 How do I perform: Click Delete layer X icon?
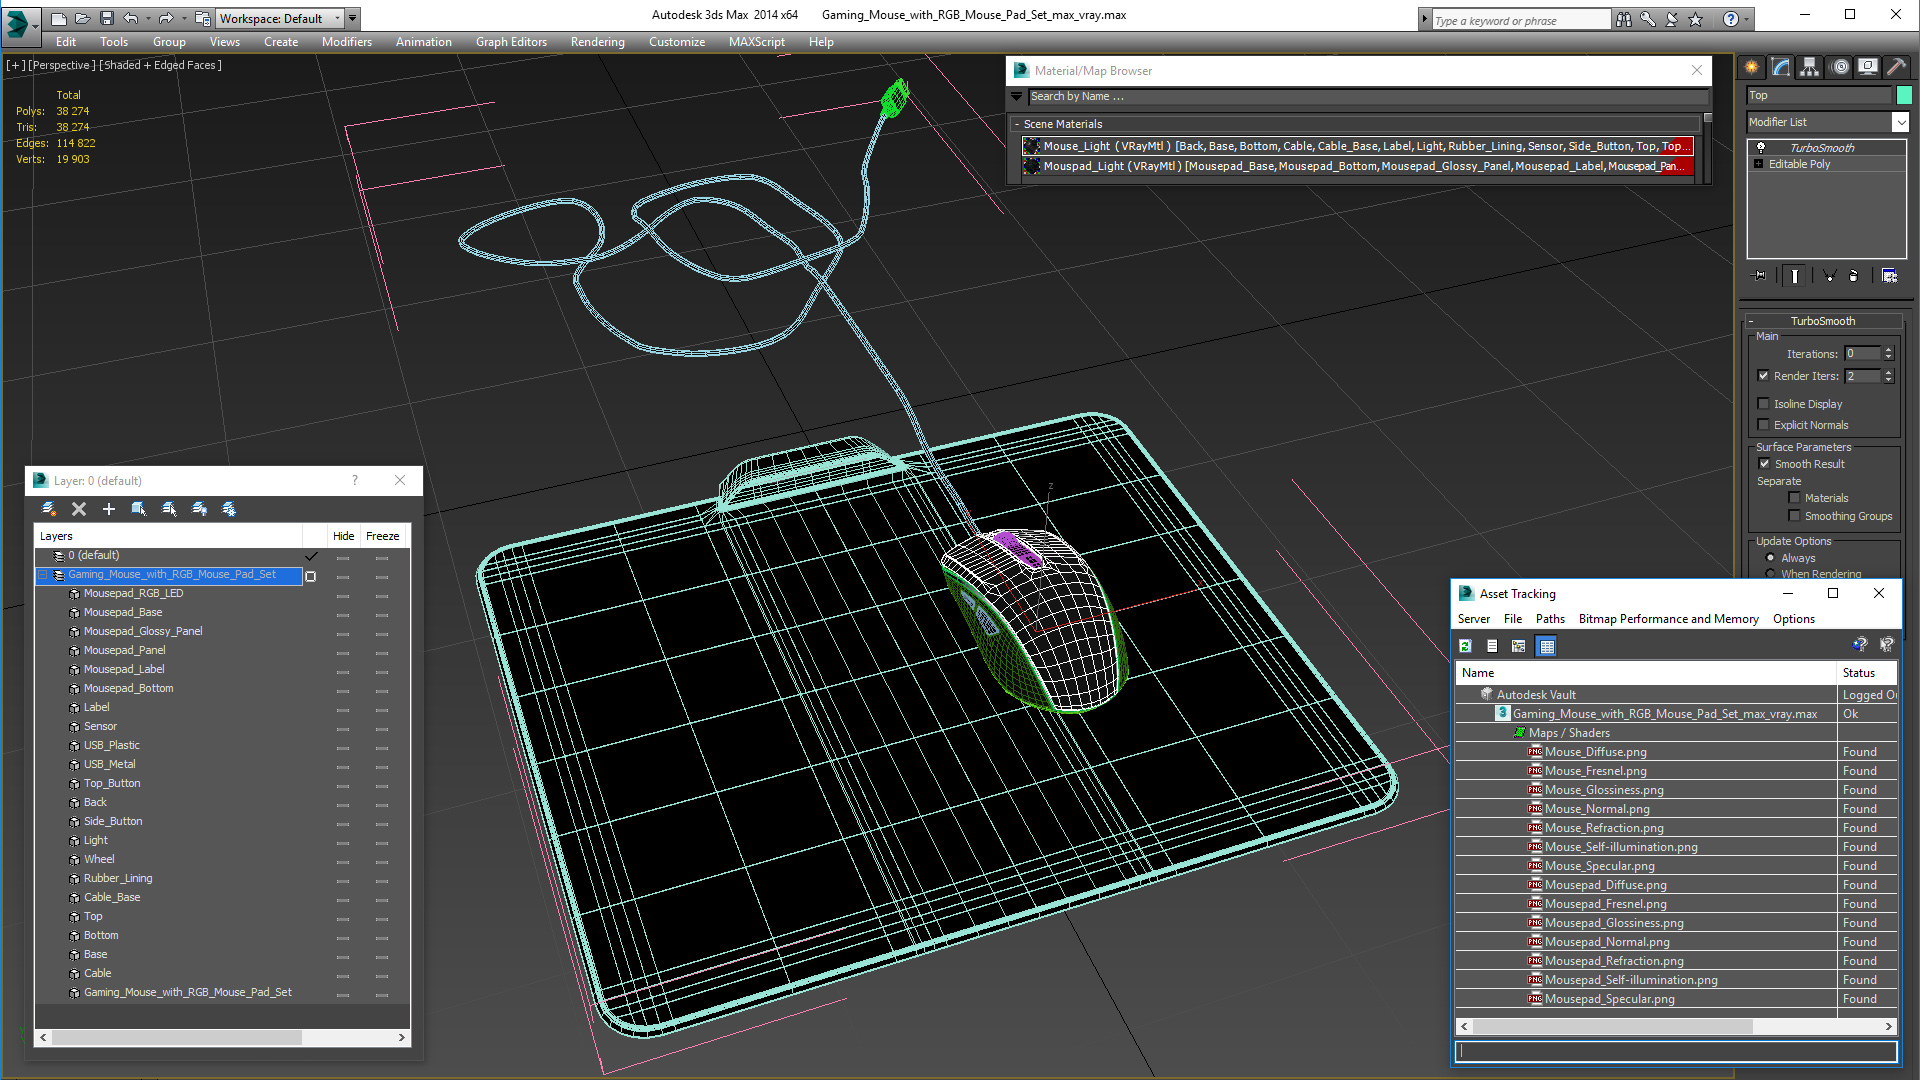pos(79,509)
